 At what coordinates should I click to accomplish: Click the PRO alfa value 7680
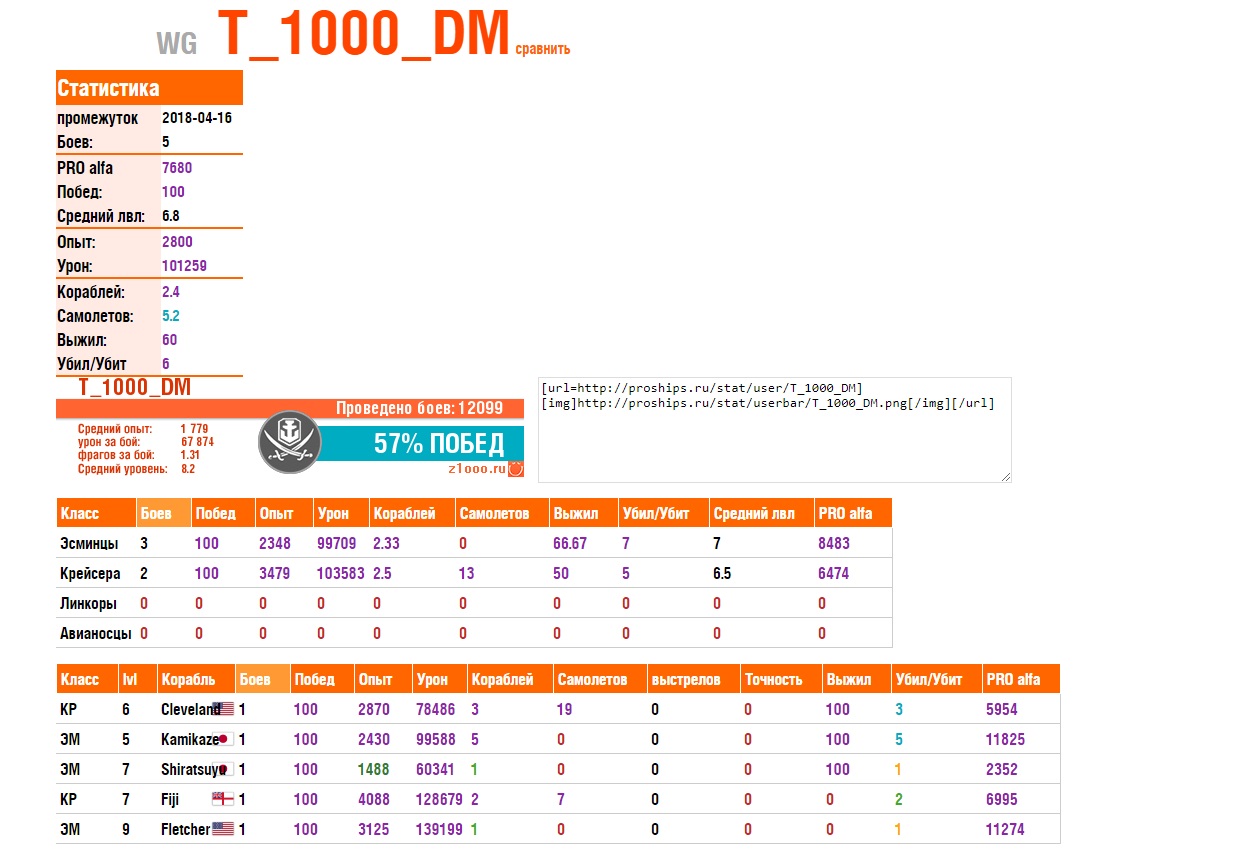(x=177, y=168)
